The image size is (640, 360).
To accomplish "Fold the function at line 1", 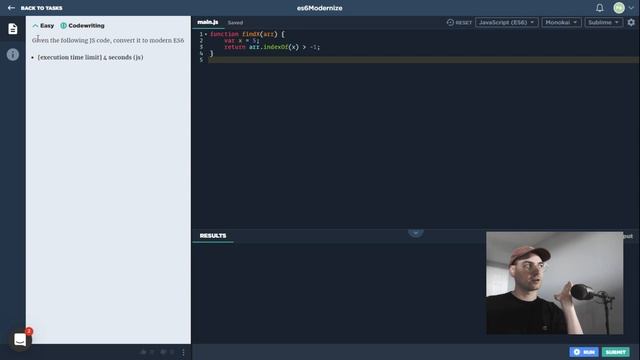I will 206,34.
